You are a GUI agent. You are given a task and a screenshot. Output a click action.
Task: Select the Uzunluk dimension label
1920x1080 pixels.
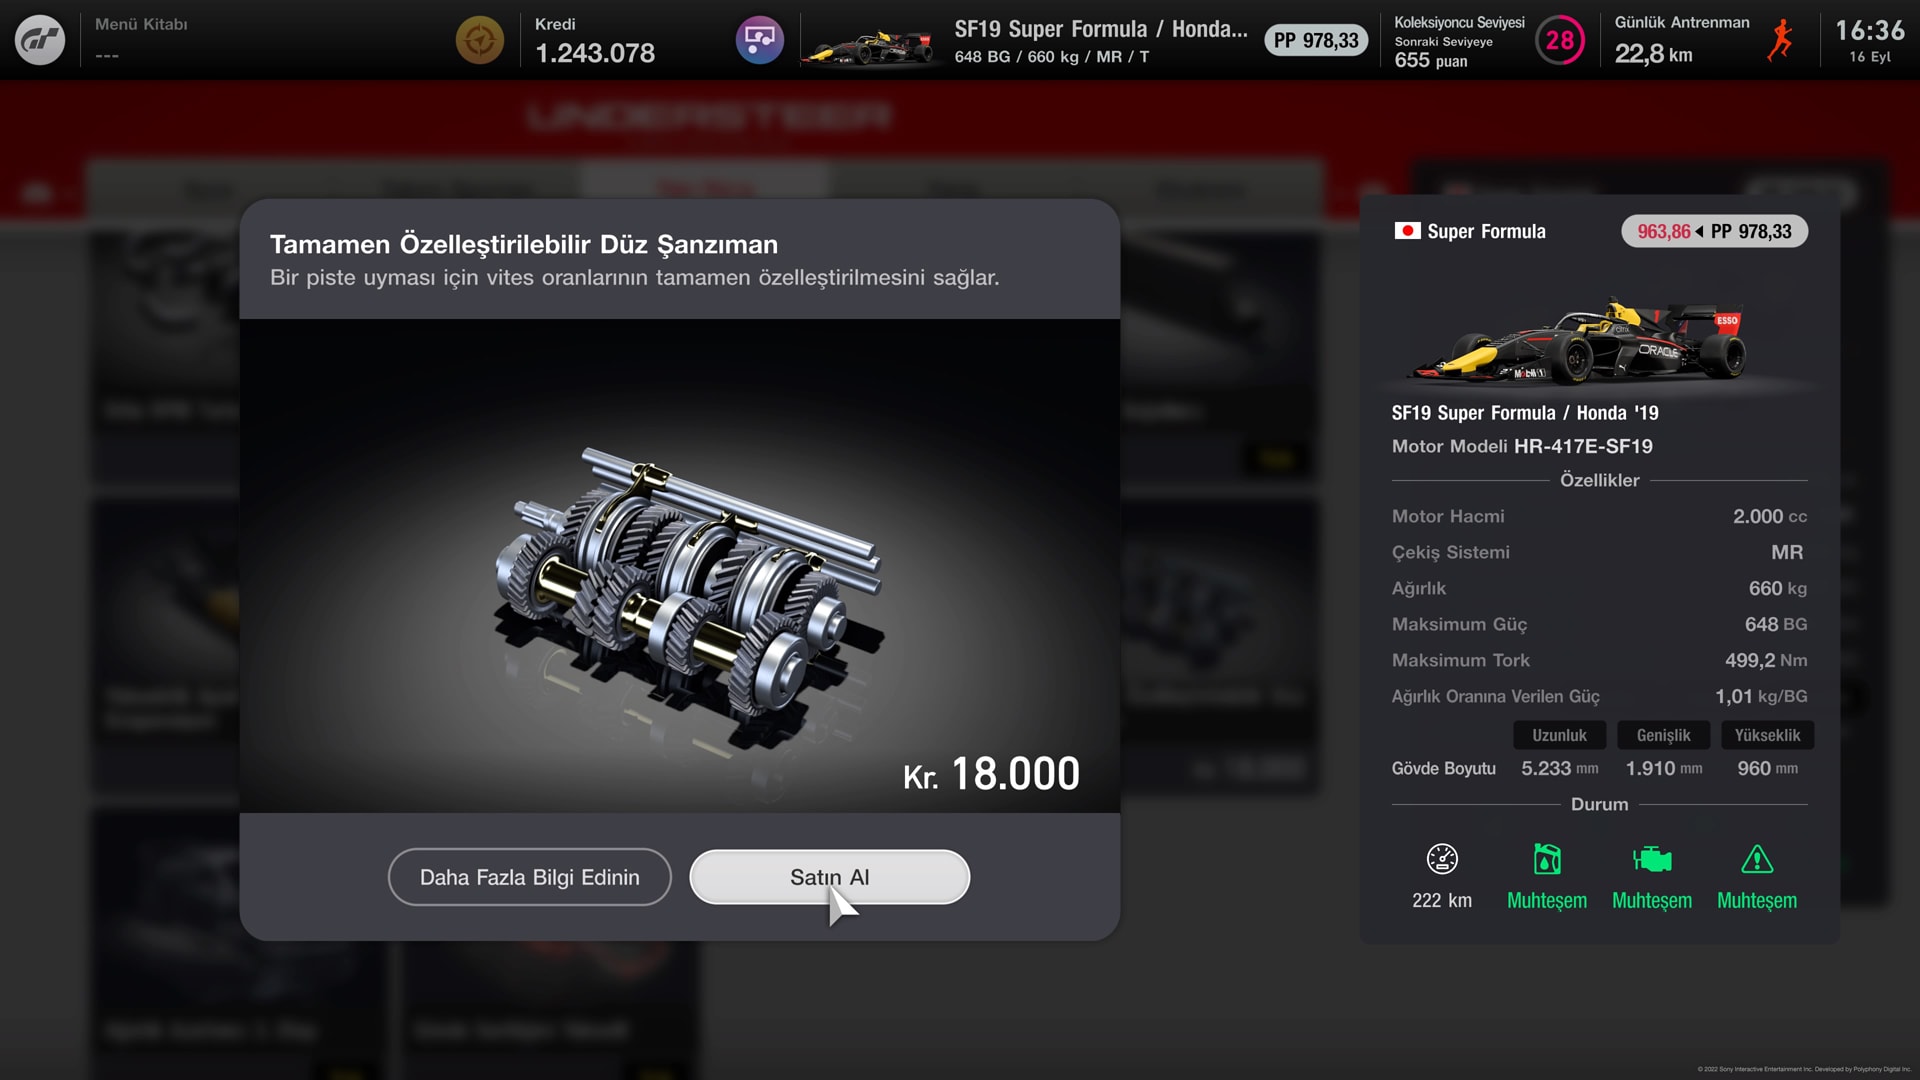coord(1559,735)
